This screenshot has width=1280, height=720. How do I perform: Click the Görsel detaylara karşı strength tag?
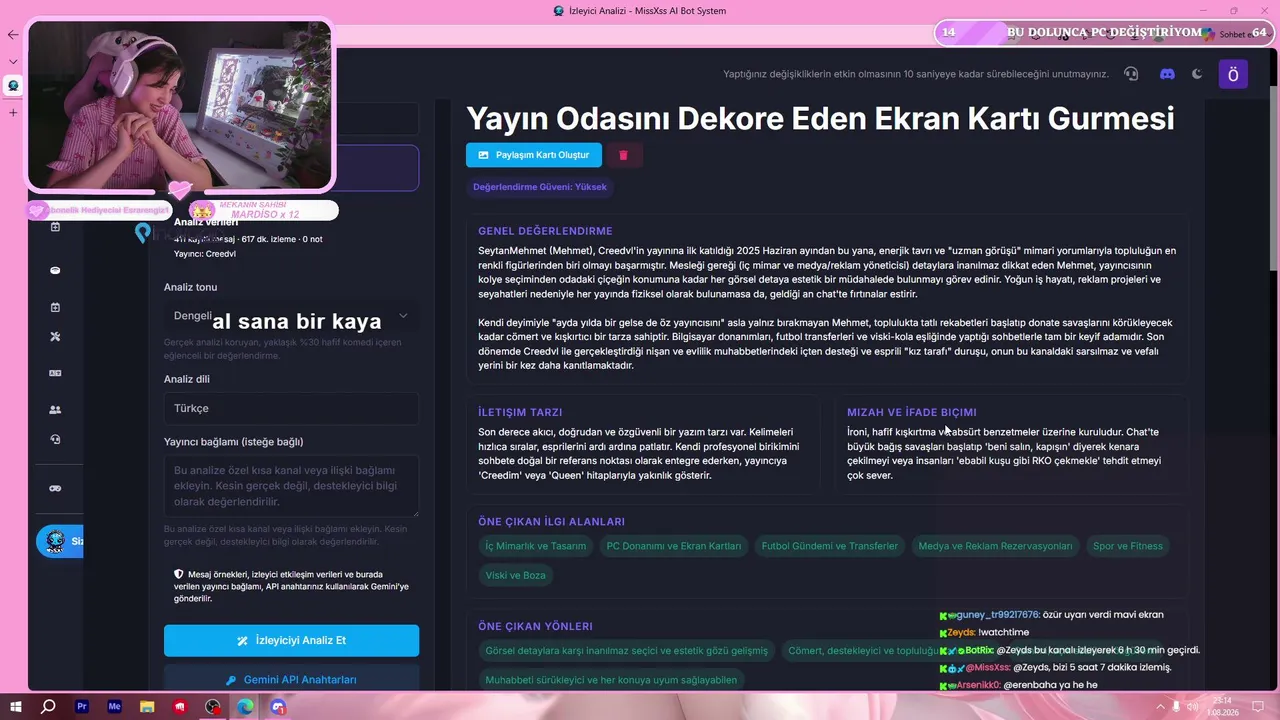pos(627,651)
